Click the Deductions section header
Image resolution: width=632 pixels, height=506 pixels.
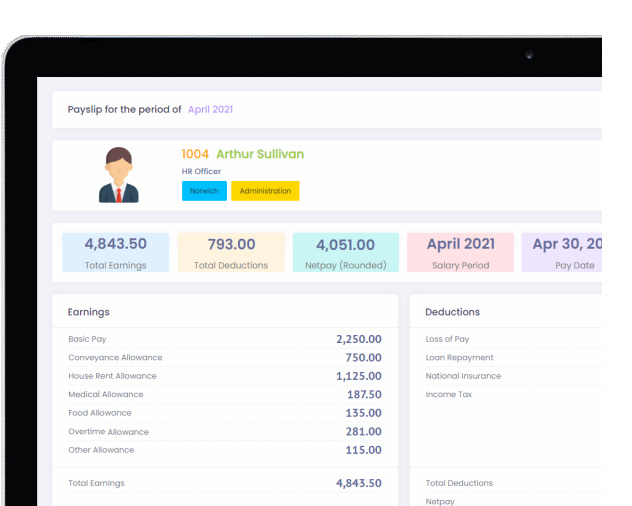pyautogui.click(x=452, y=312)
